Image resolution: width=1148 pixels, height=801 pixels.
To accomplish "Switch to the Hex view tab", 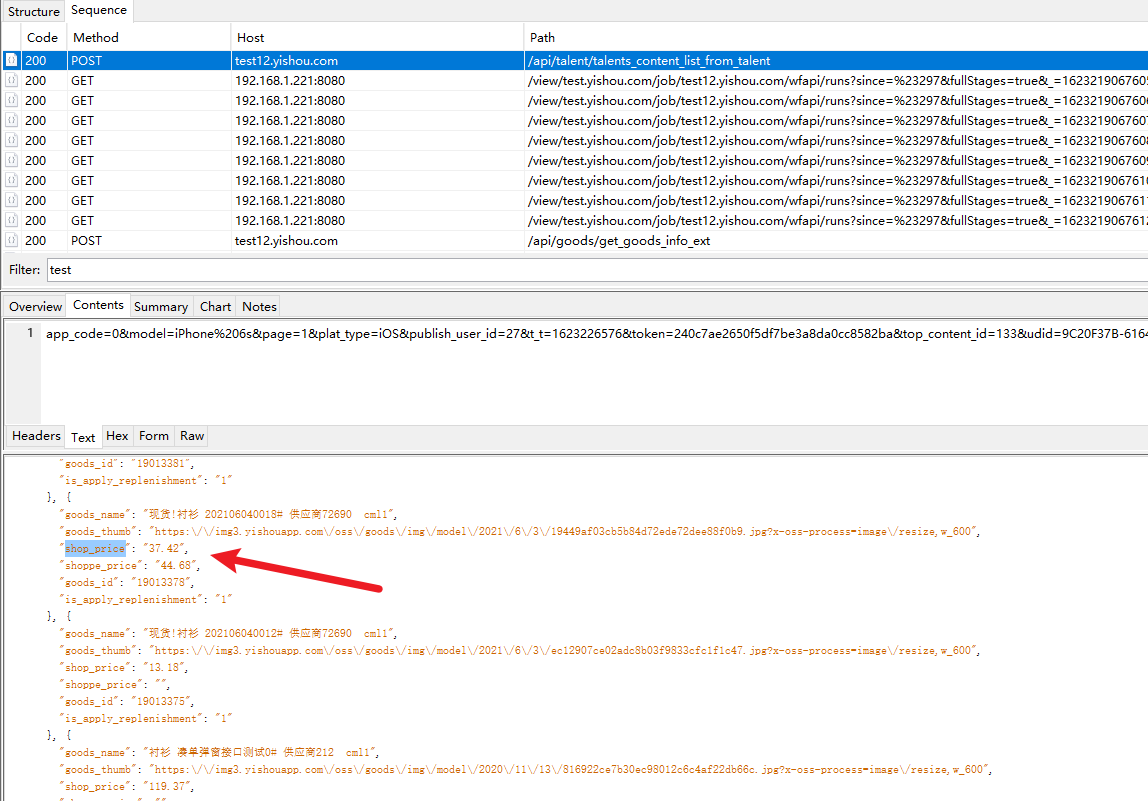I will 117,436.
